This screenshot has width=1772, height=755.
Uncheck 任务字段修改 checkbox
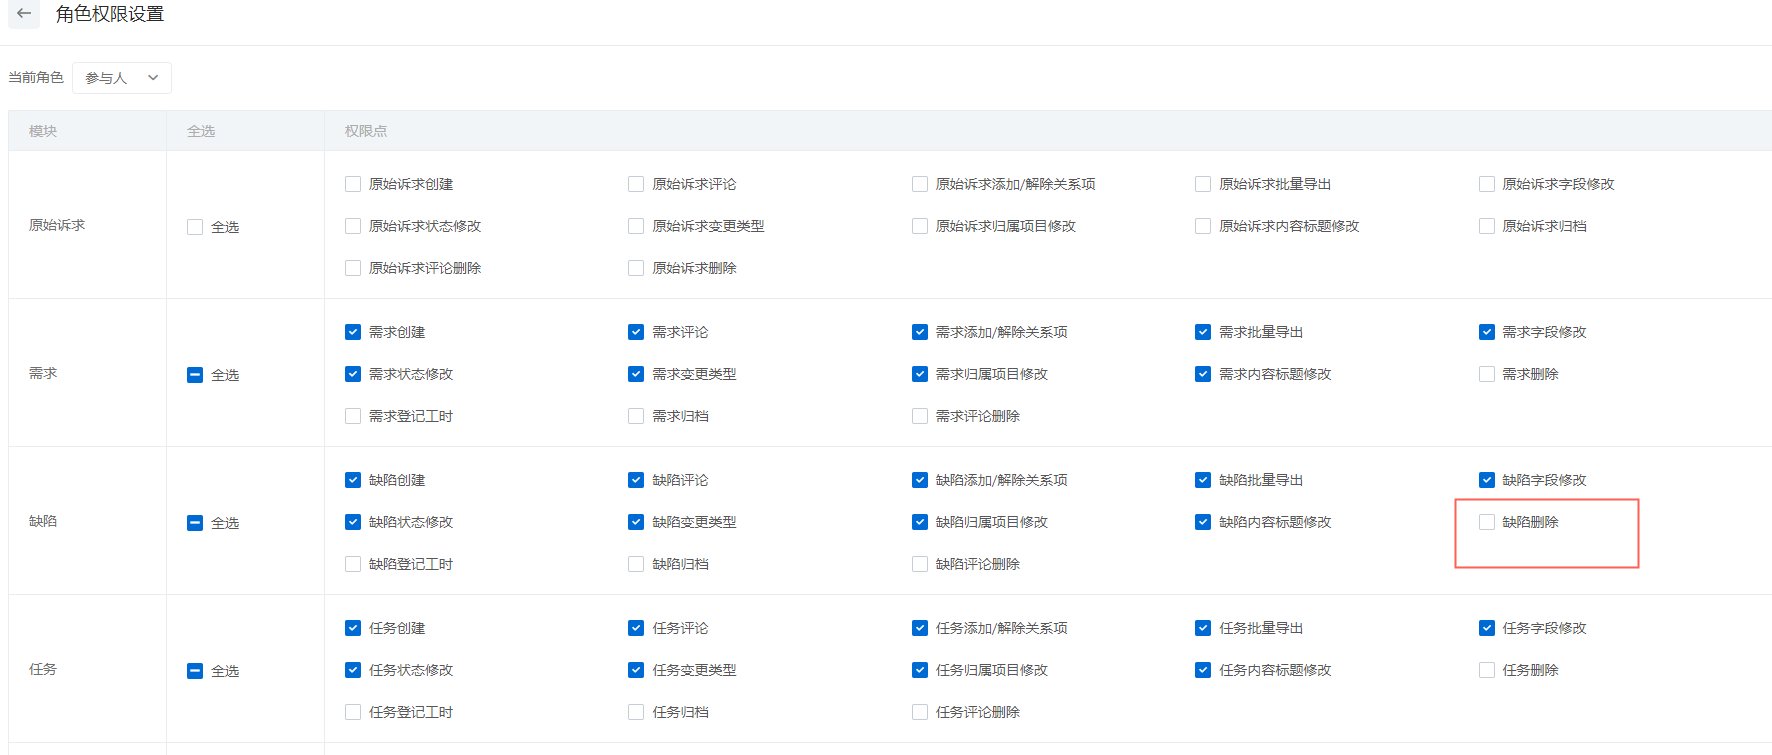(x=1487, y=628)
